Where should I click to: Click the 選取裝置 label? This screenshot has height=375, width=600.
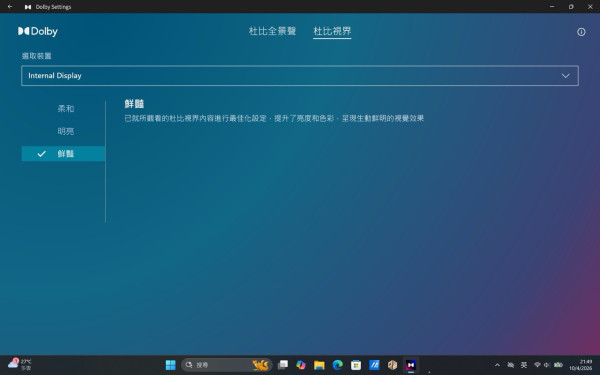pyautogui.click(x=36, y=56)
